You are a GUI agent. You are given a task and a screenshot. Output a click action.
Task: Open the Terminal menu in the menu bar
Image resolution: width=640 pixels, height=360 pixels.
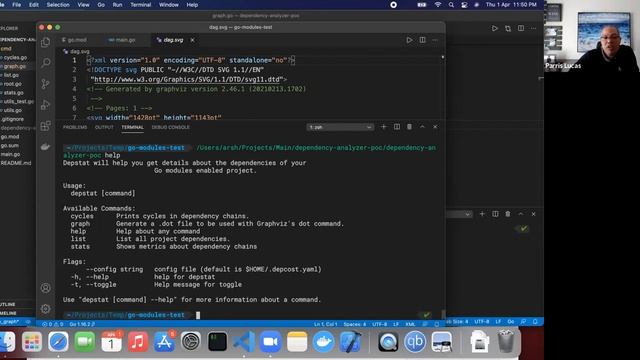(141, 5)
